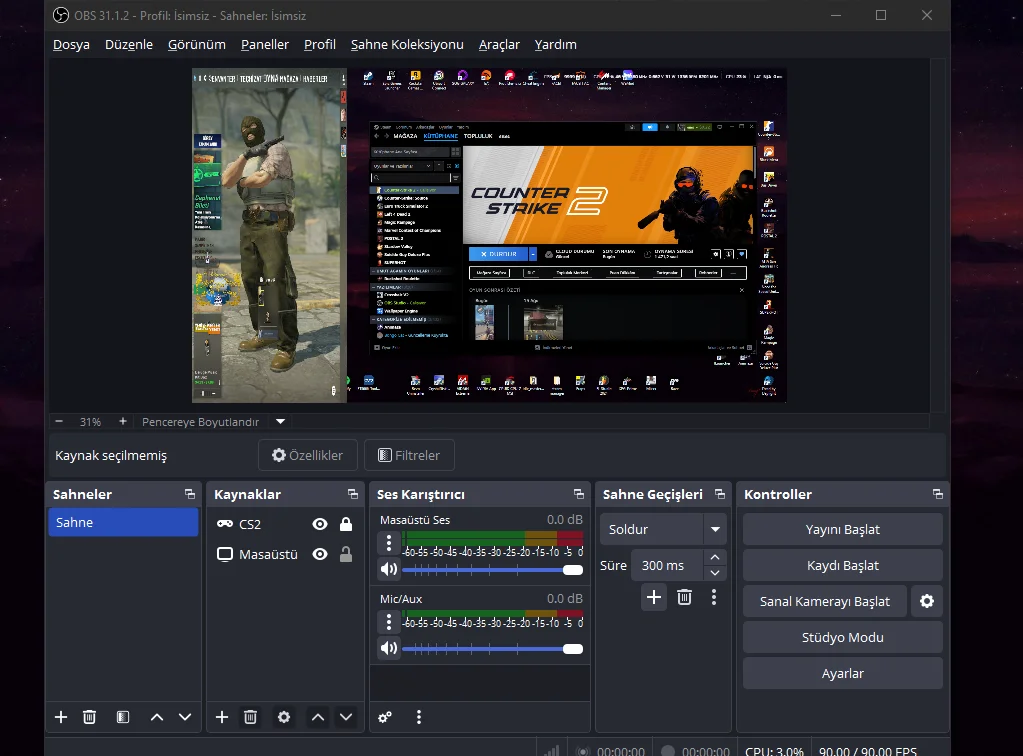
Task: Open advanced audio properties gears icon
Action: [x=385, y=717]
